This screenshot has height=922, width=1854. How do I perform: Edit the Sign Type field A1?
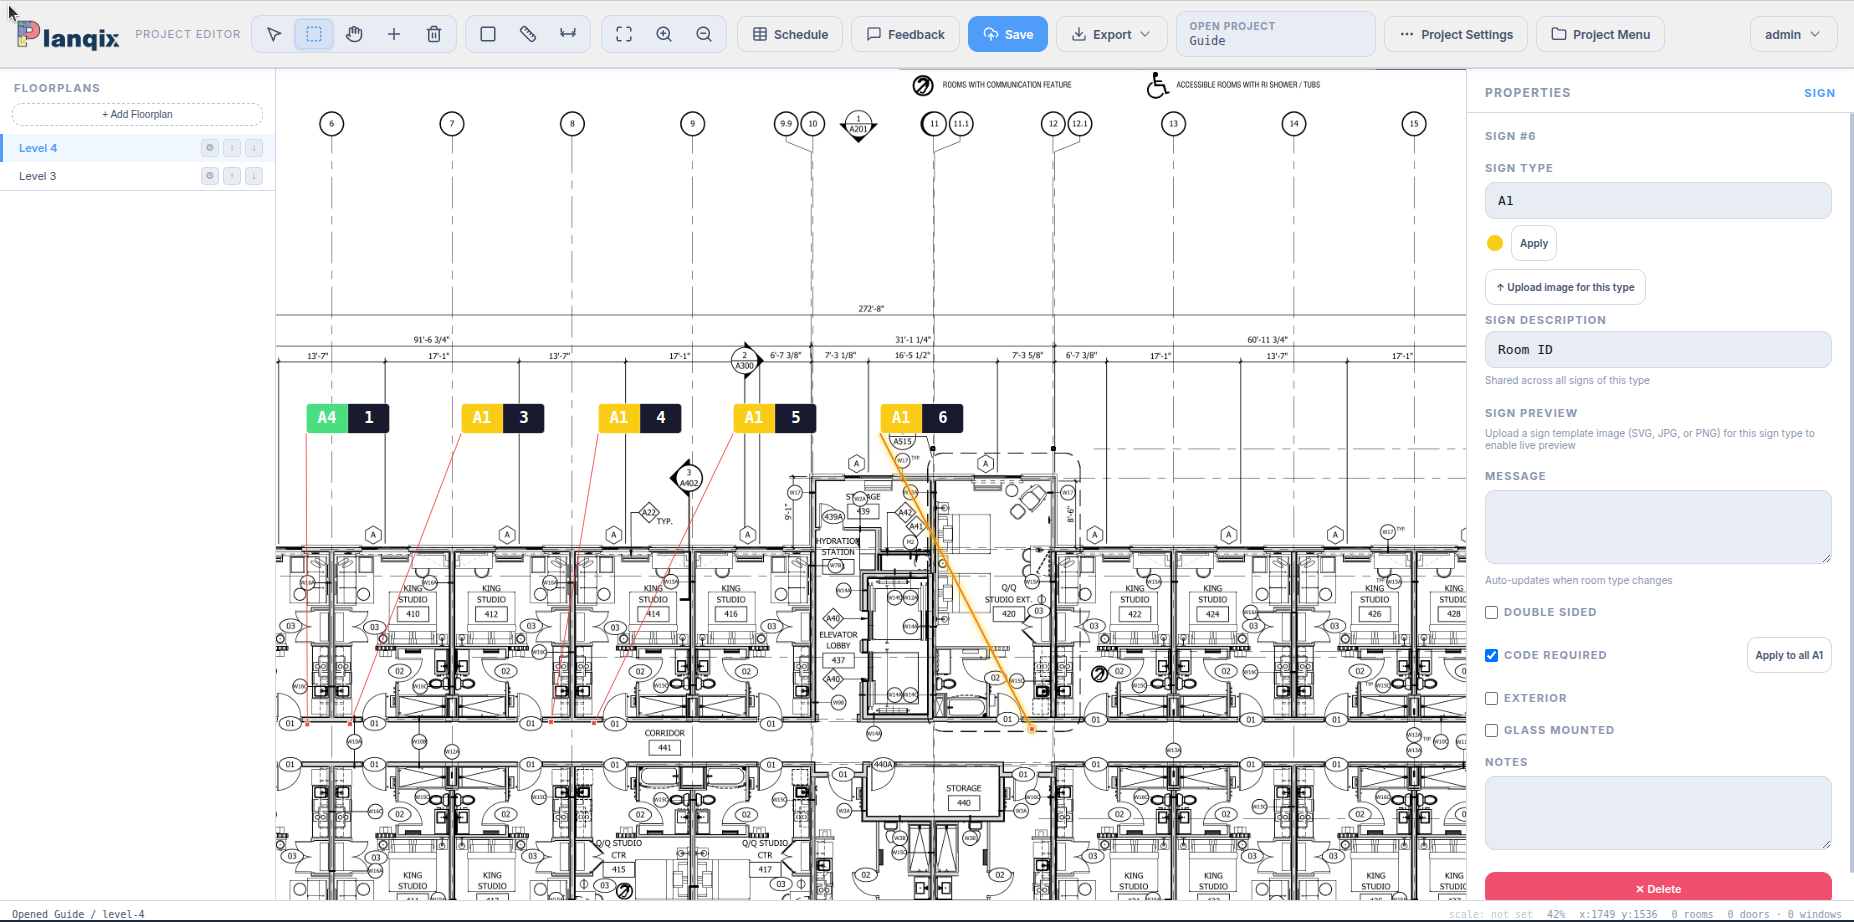(1658, 200)
